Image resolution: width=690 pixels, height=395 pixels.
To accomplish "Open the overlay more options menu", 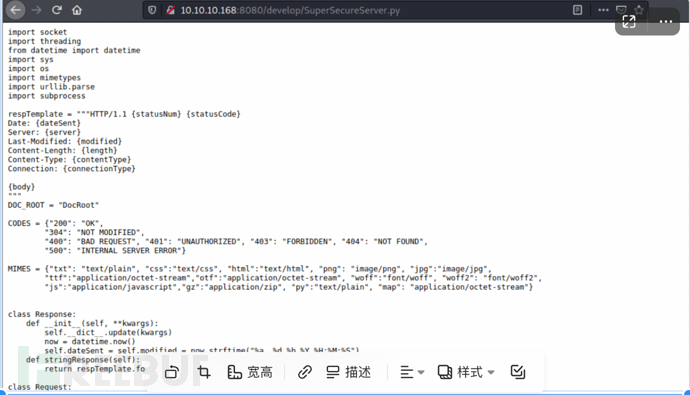I will (x=666, y=22).
